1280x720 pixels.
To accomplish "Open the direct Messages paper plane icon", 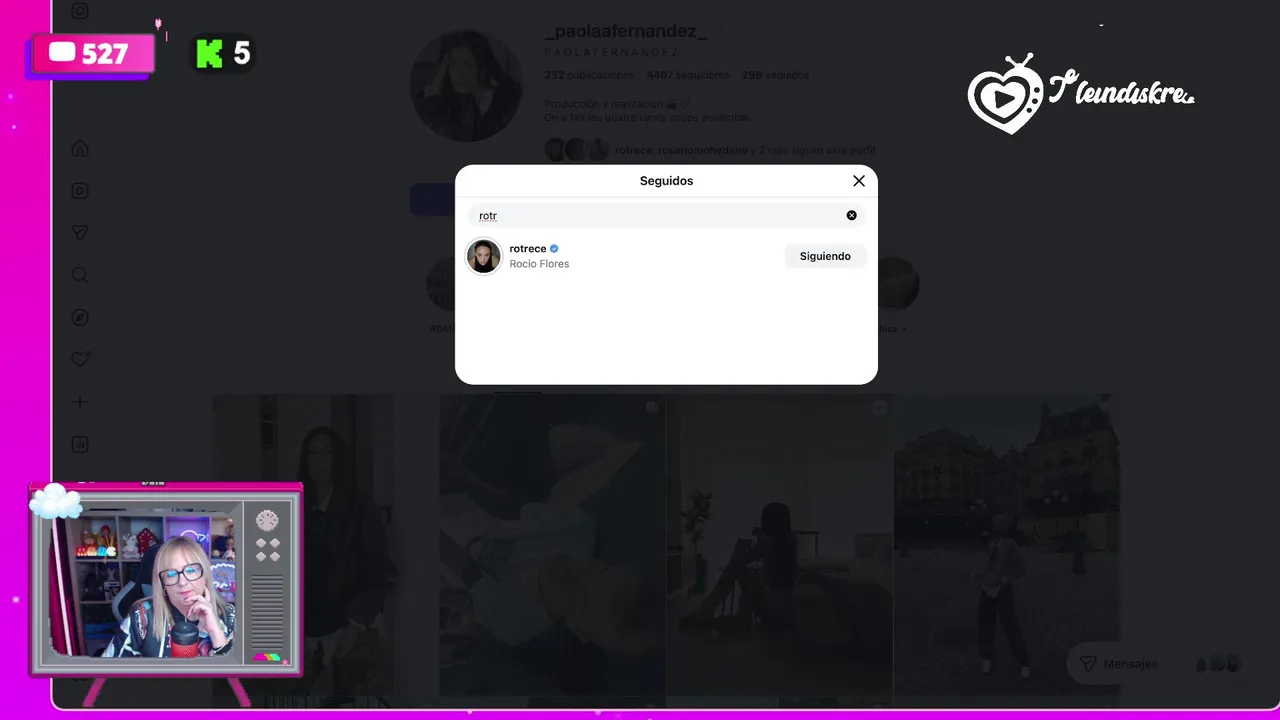I will click(x=80, y=233).
